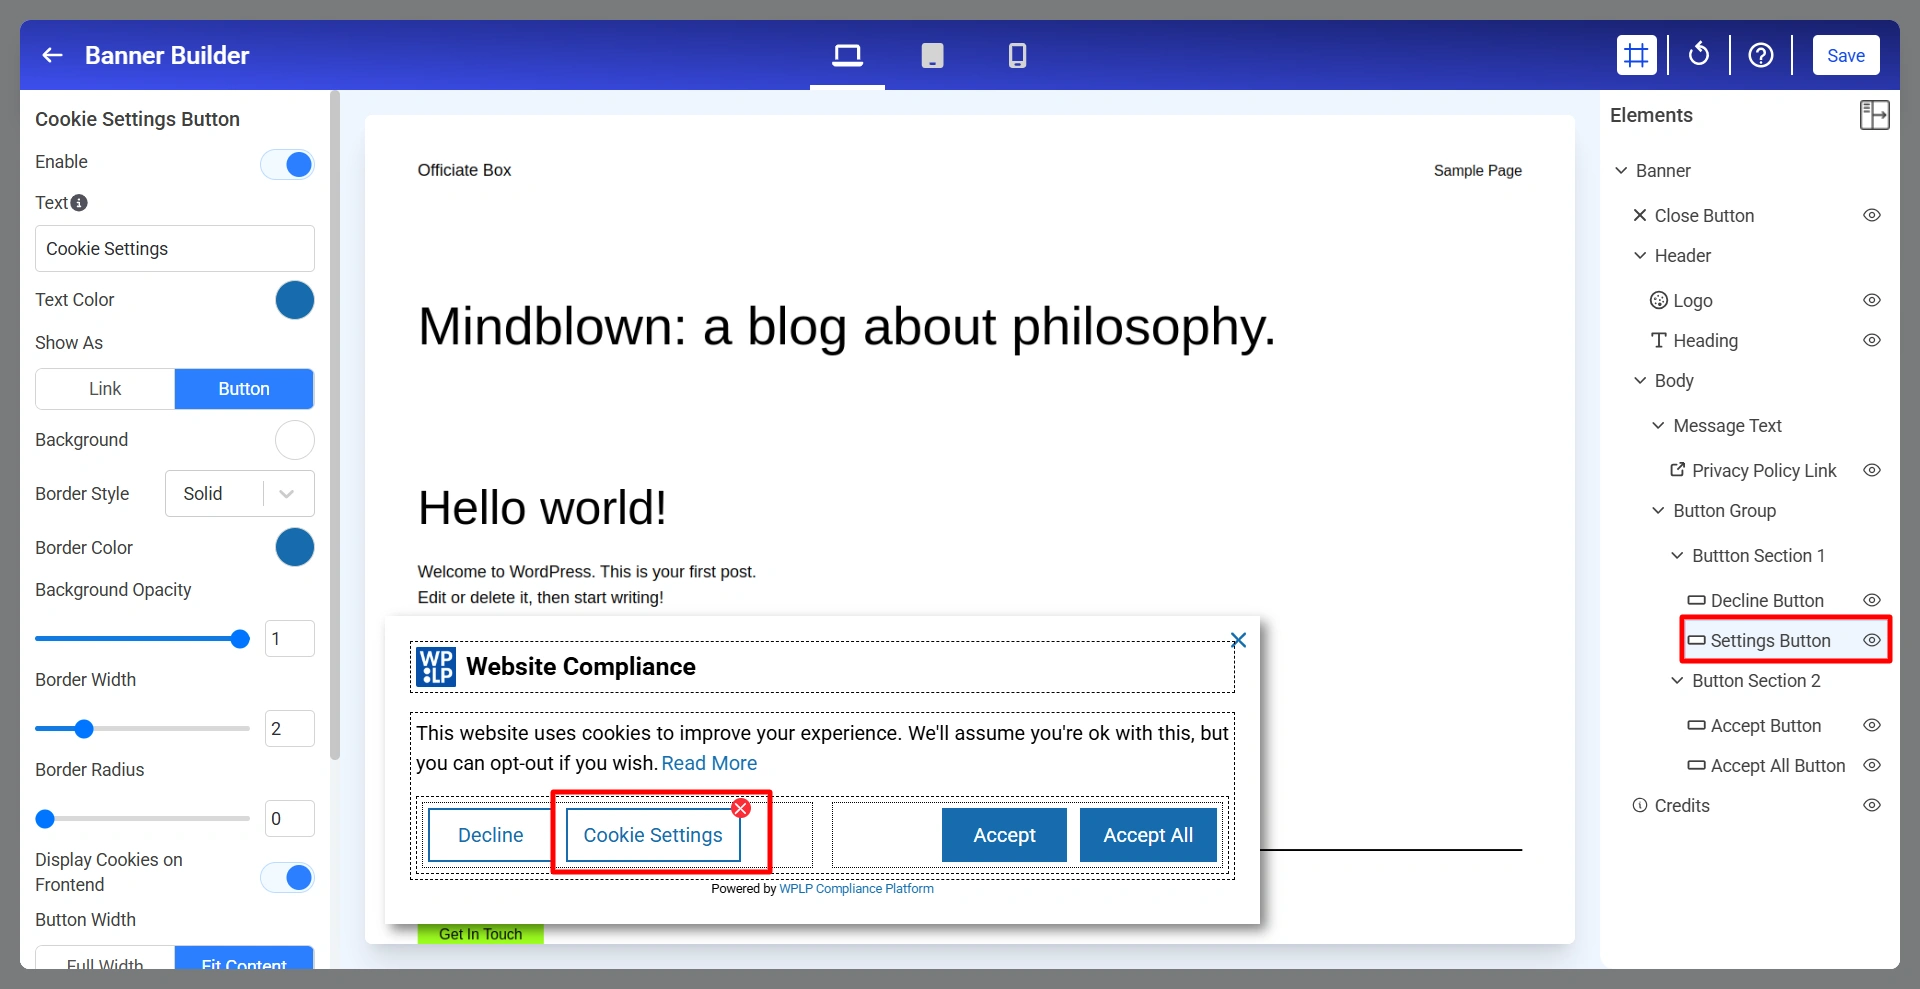Collapse the Banner tree node

point(1621,171)
